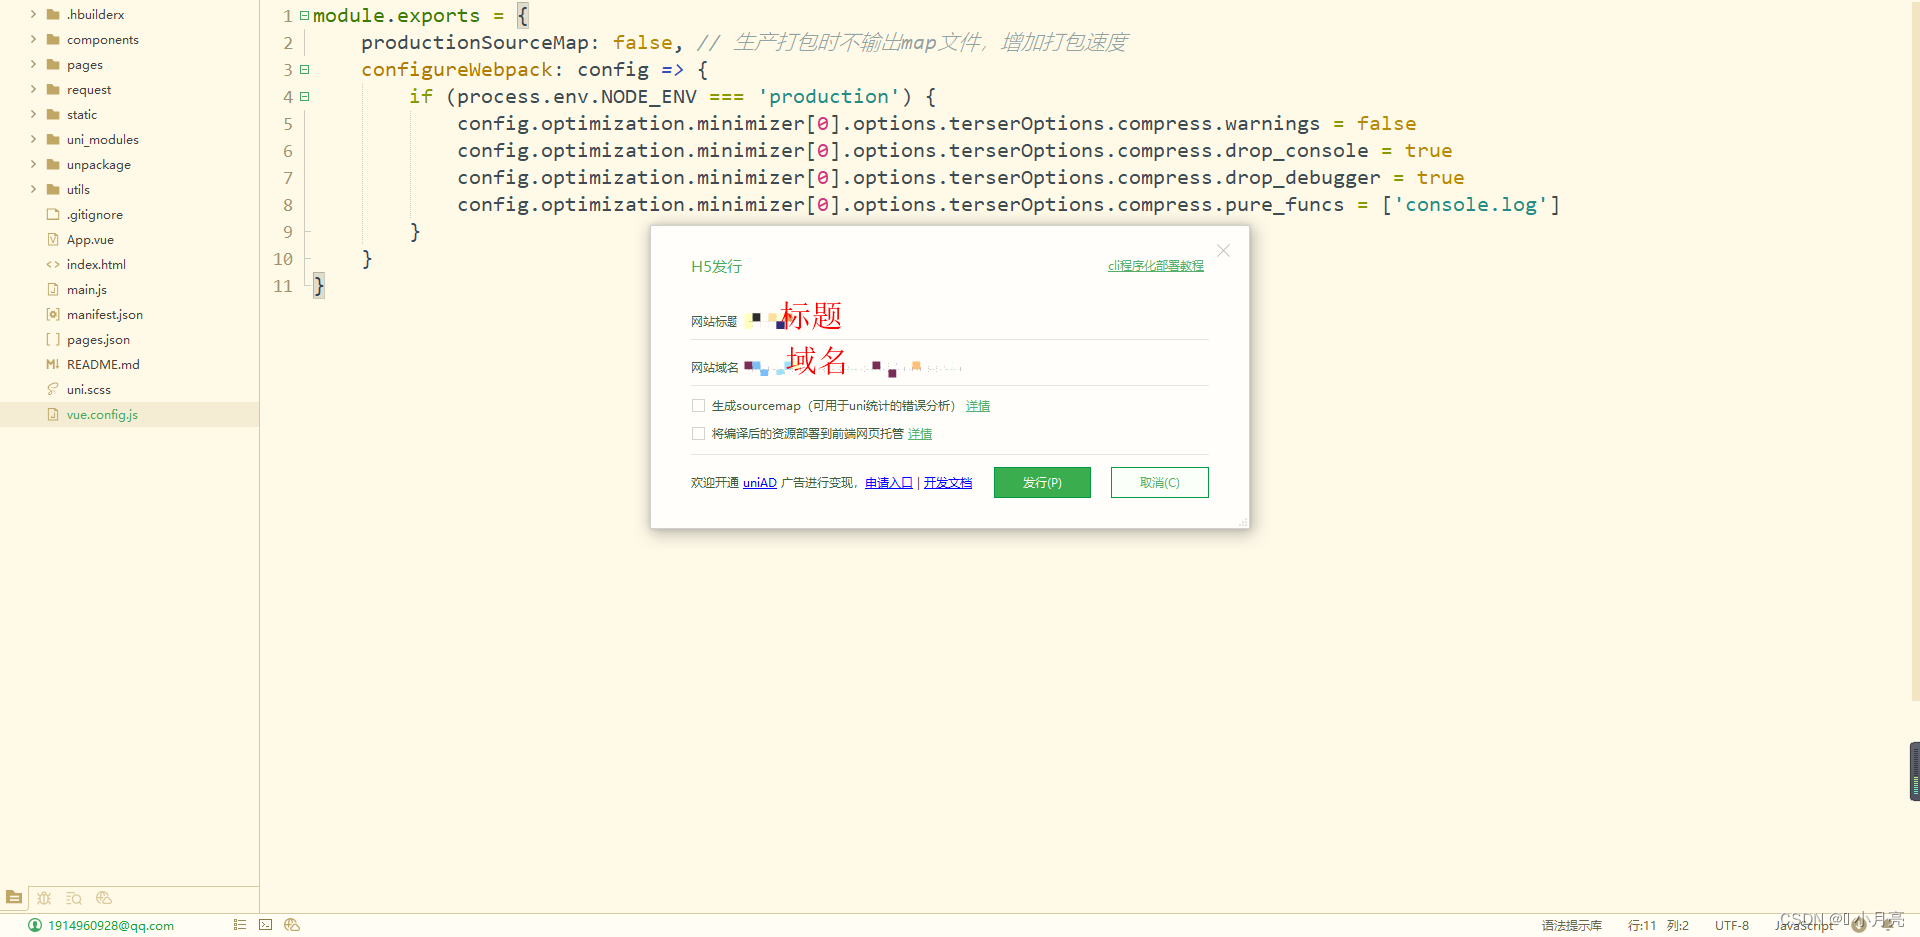This screenshot has height=937, width=1920.
Task: Select the index.html file icon
Action: pyautogui.click(x=53, y=264)
